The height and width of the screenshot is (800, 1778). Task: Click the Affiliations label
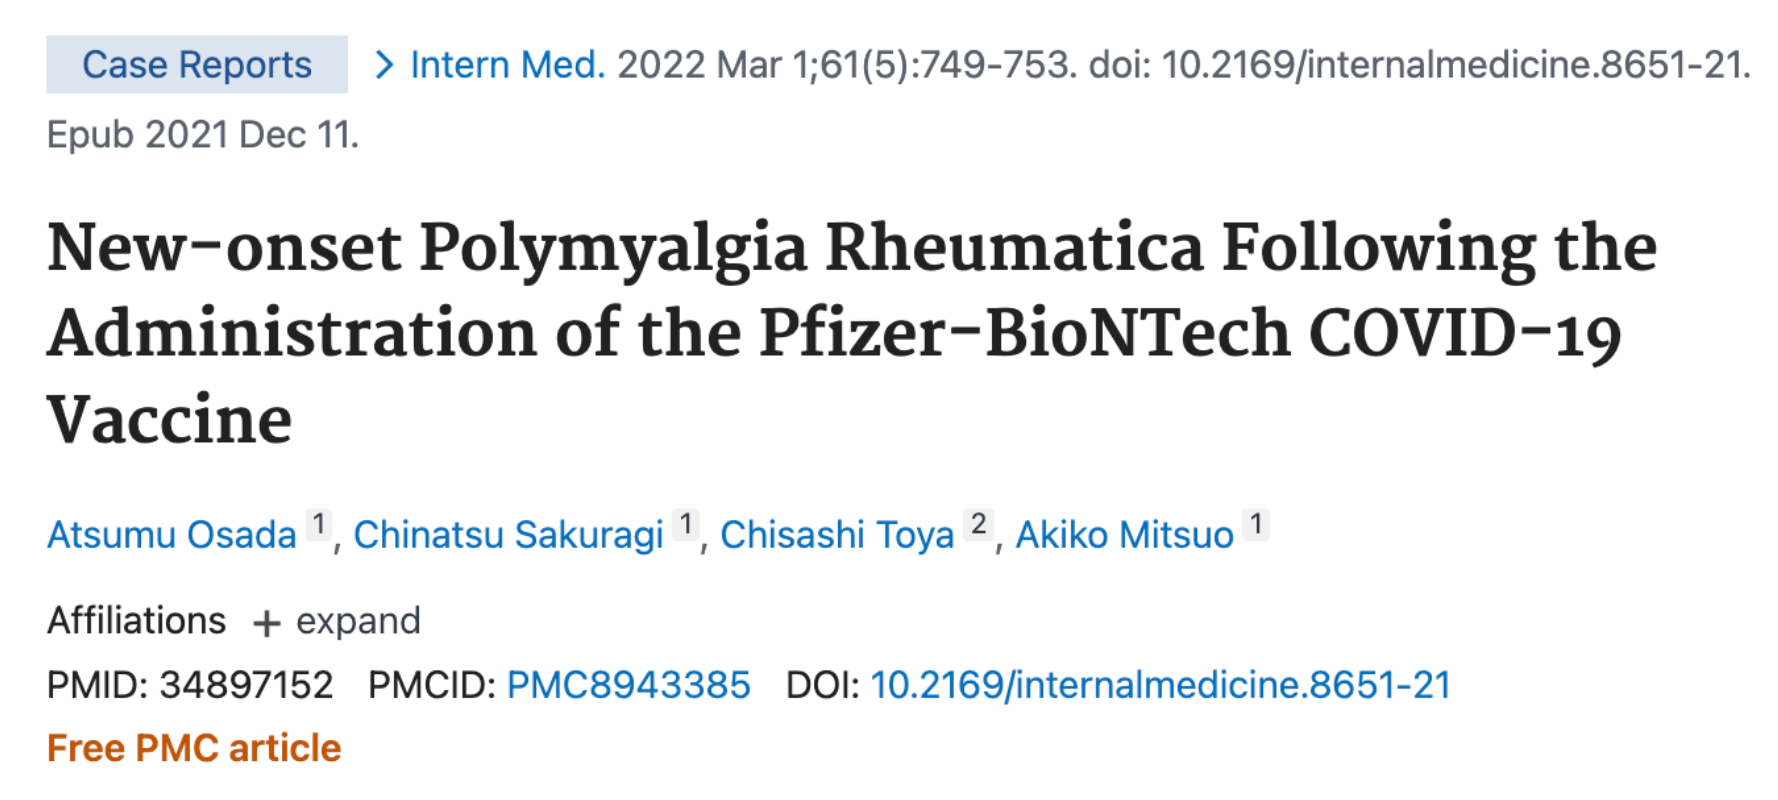point(136,621)
